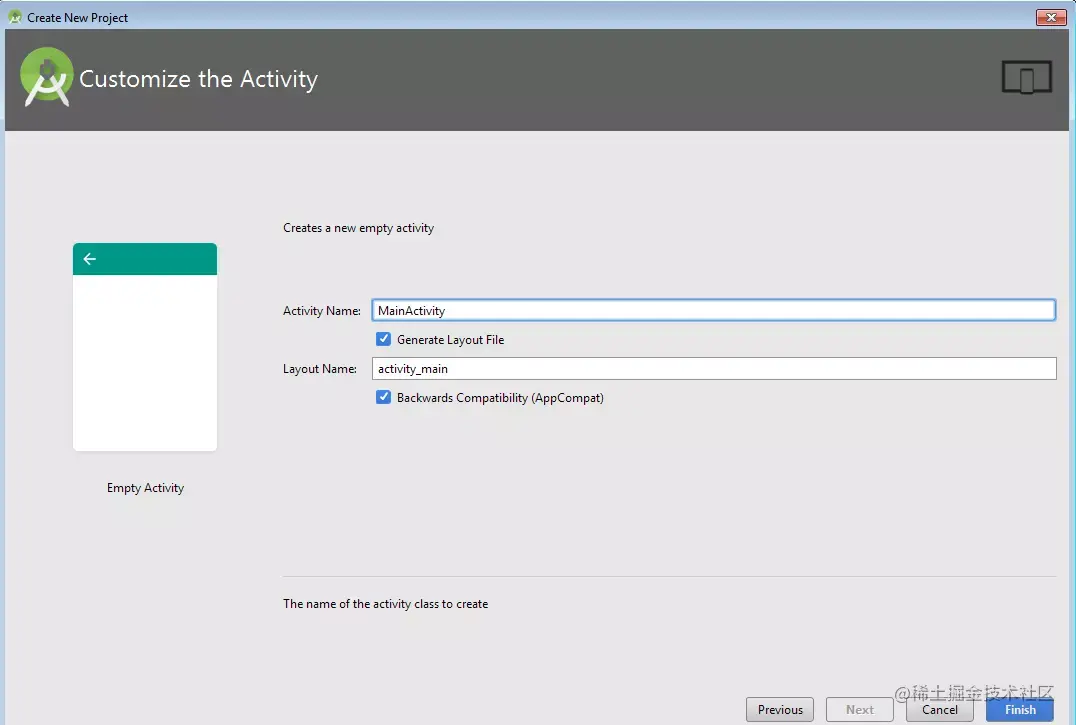Click the 'Empty Activity' caption text
The width and height of the screenshot is (1076, 725).
pos(145,488)
